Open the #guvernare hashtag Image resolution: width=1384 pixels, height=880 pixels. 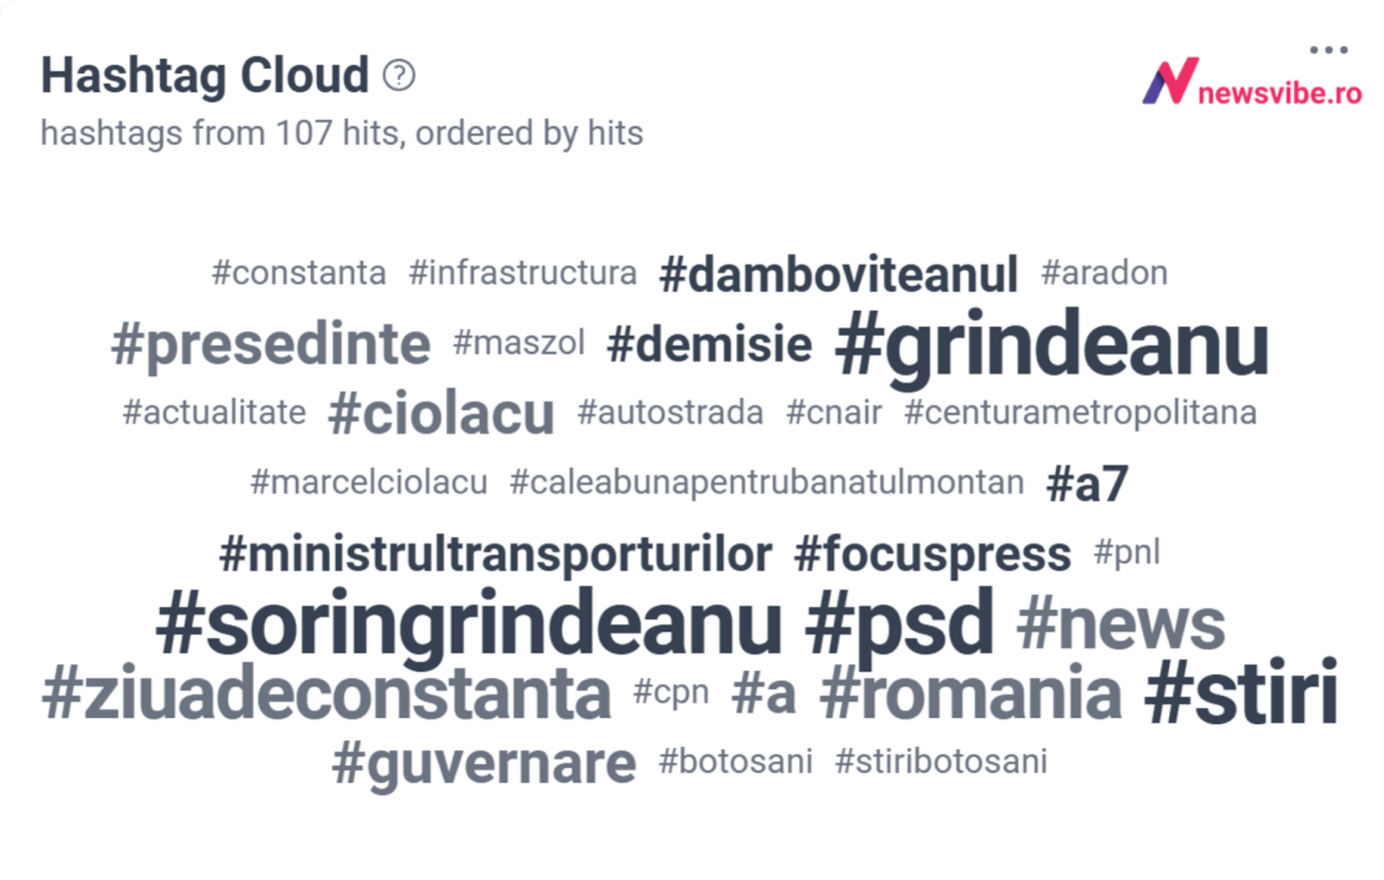point(484,764)
